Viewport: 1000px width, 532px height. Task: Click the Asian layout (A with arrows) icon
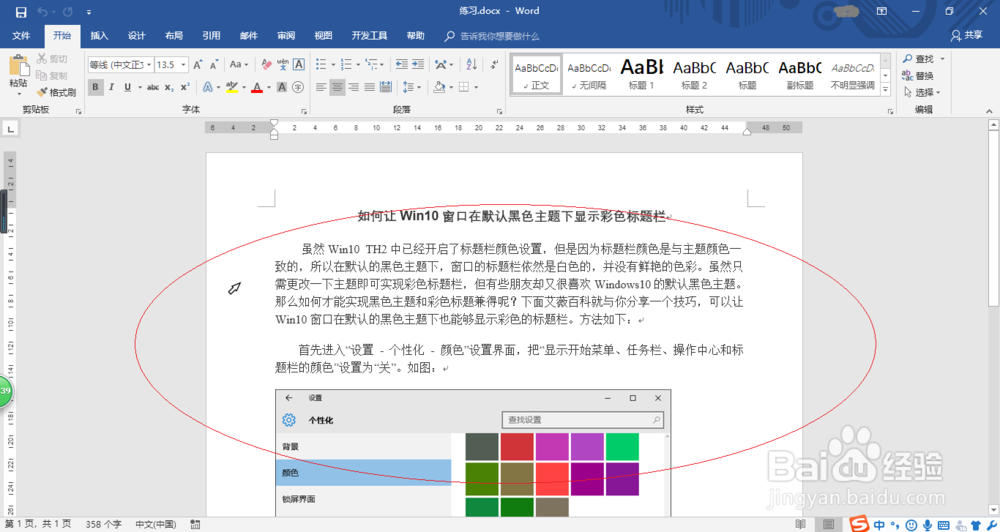[441, 64]
